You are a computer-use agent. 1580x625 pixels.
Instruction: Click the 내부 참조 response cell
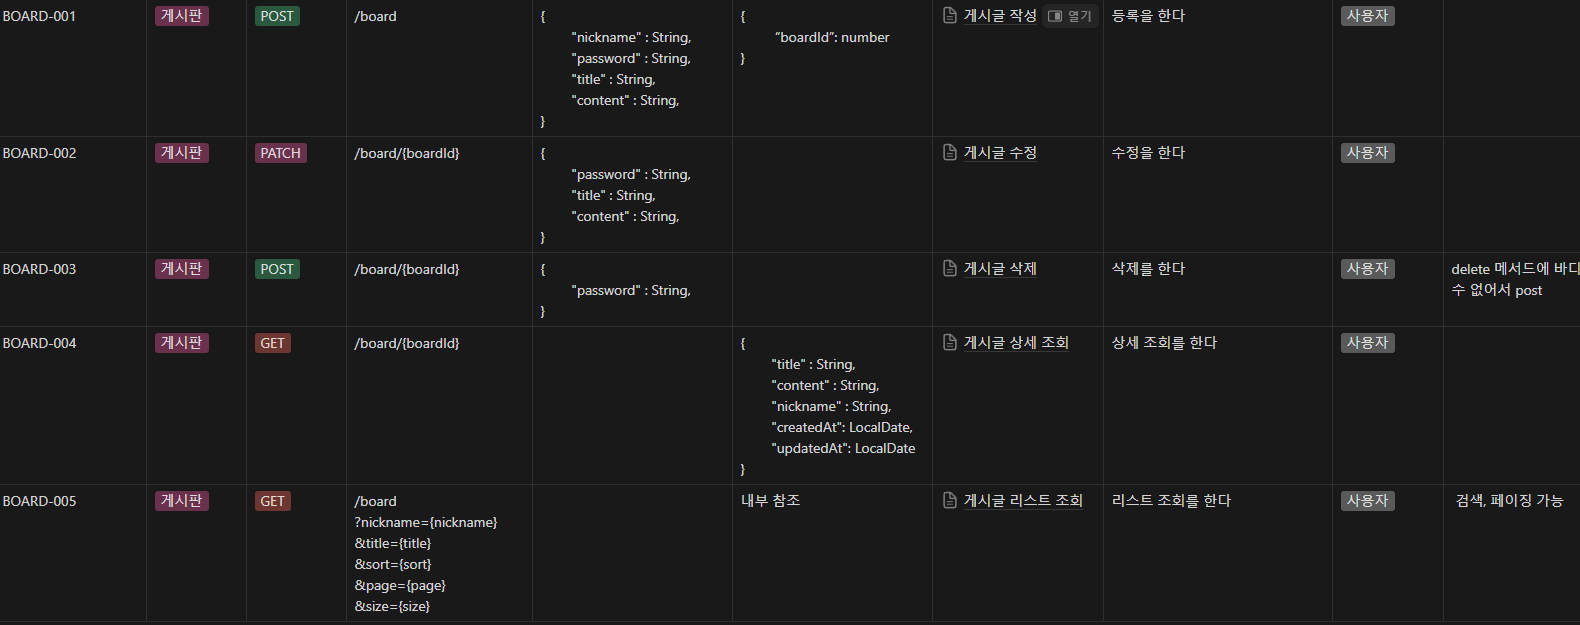pyautogui.click(x=770, y=501)
